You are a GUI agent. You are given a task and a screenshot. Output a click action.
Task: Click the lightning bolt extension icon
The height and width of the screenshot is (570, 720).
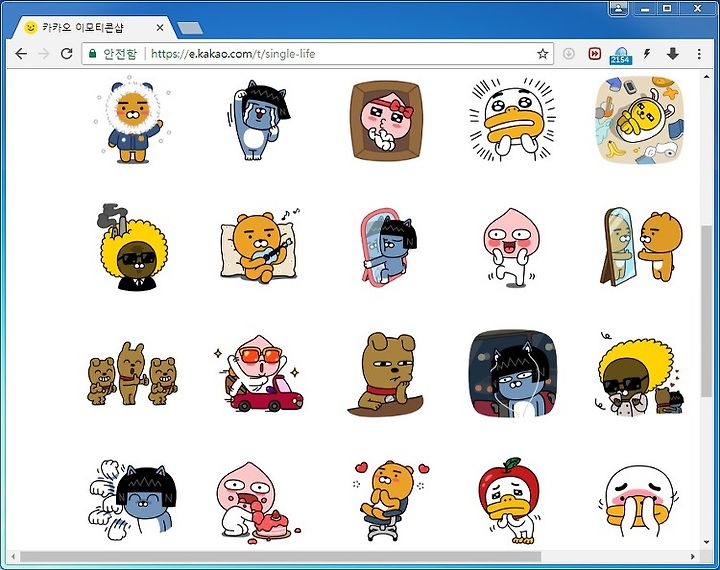tap(647, 54)
